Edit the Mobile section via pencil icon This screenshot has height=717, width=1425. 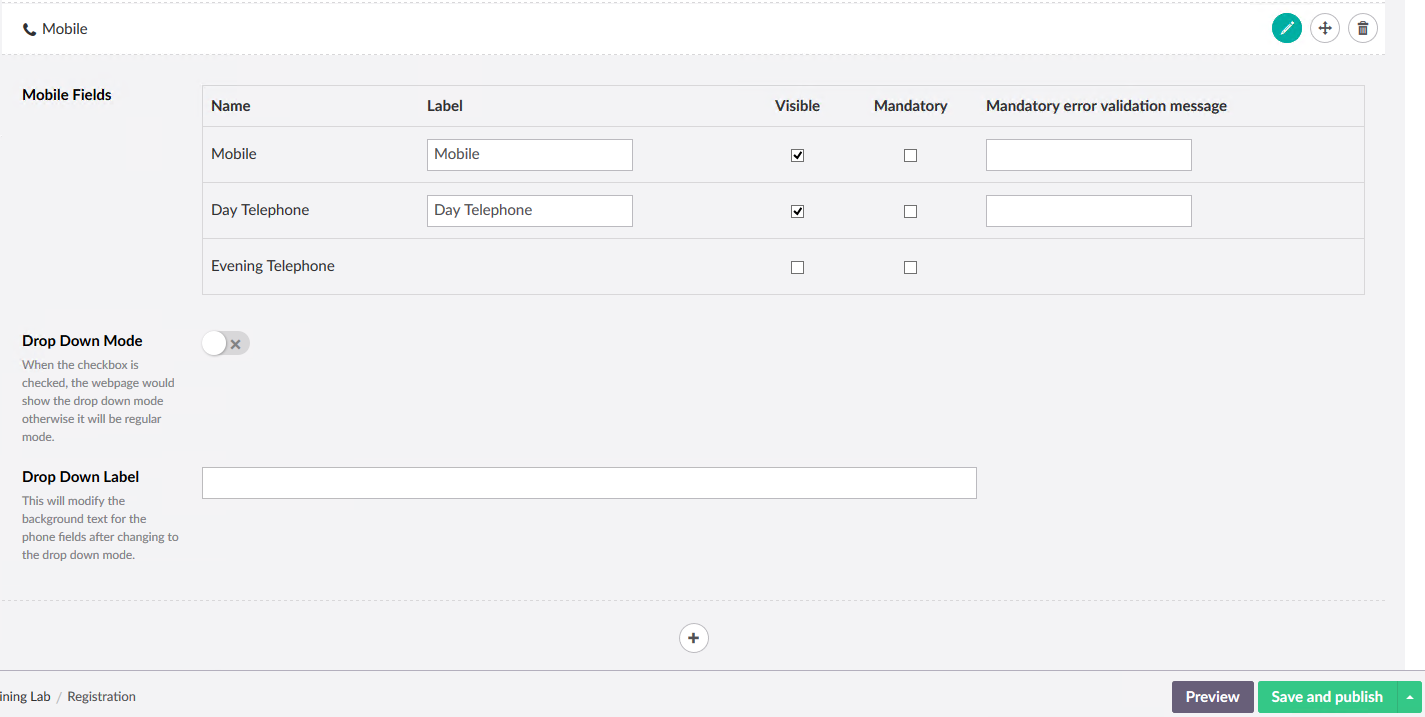coord(1286,28)
